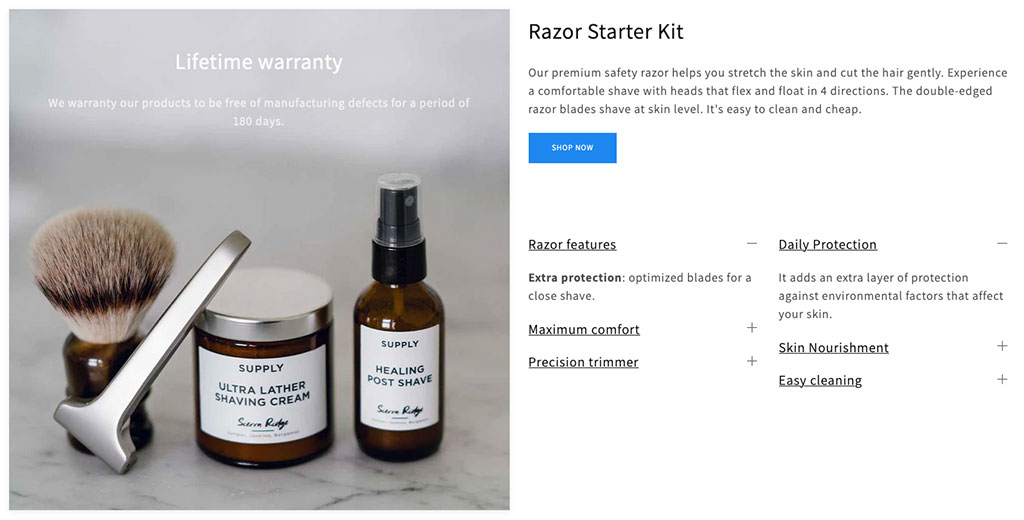This screenshot has width=1024, height=520.
Task: Collapse Razor features via the minus icon
Action: click(752, 243)
